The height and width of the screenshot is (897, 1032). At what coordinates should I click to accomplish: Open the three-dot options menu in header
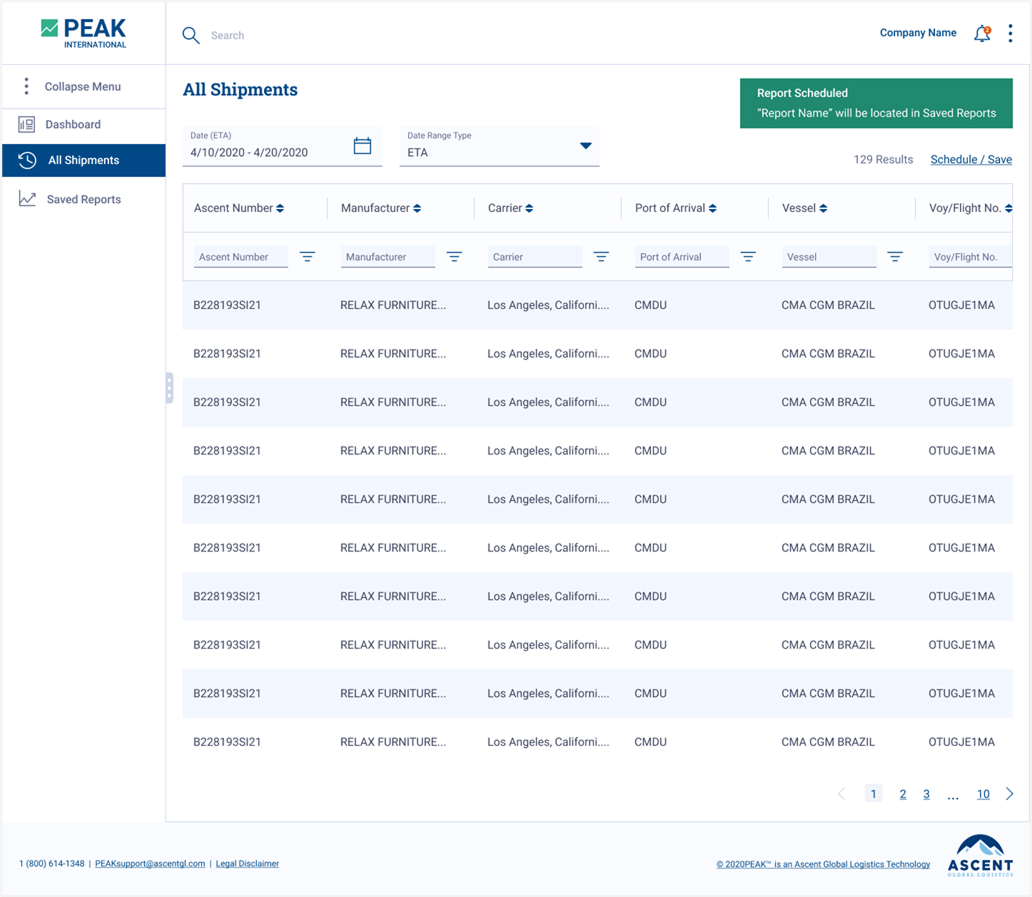1010,34
